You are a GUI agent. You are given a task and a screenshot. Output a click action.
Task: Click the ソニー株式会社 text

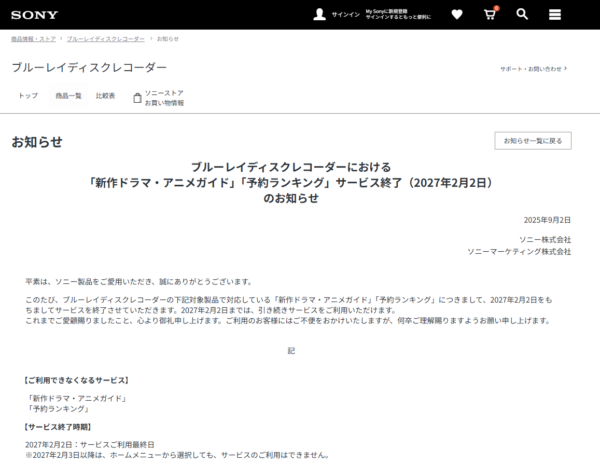545,240
